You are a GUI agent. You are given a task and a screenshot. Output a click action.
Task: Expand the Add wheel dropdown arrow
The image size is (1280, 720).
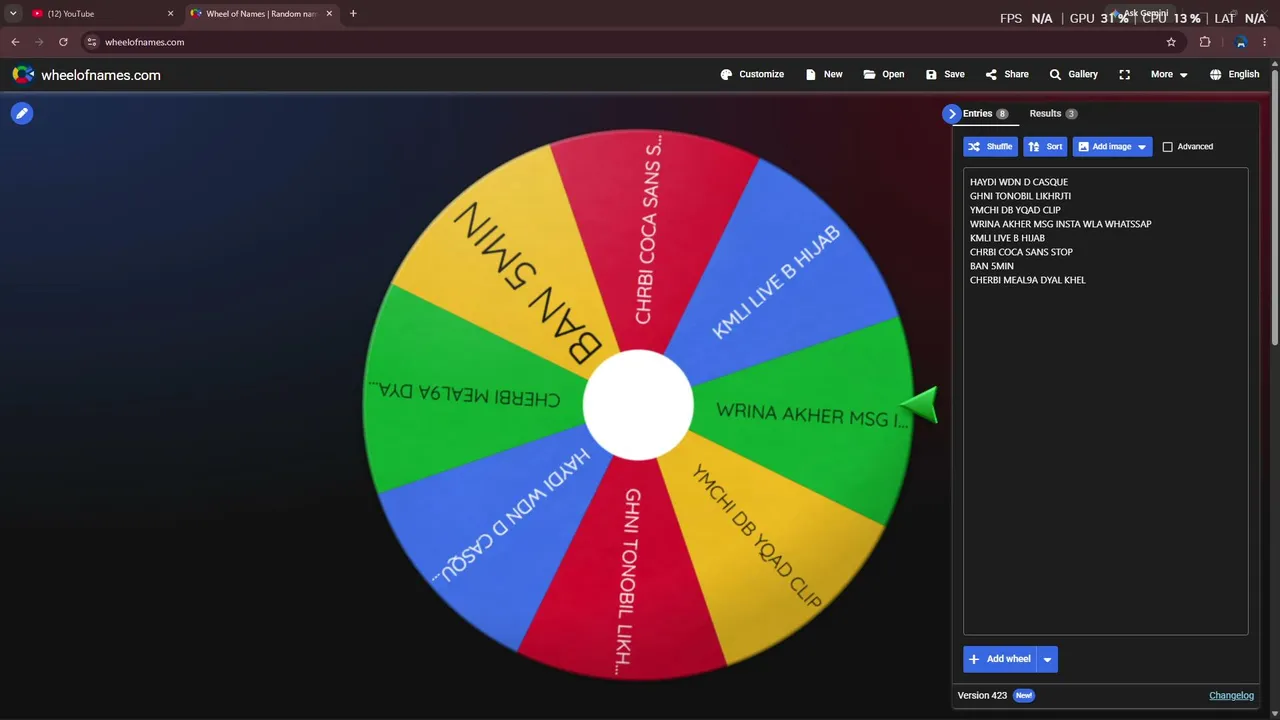(x=1047, y=659)
